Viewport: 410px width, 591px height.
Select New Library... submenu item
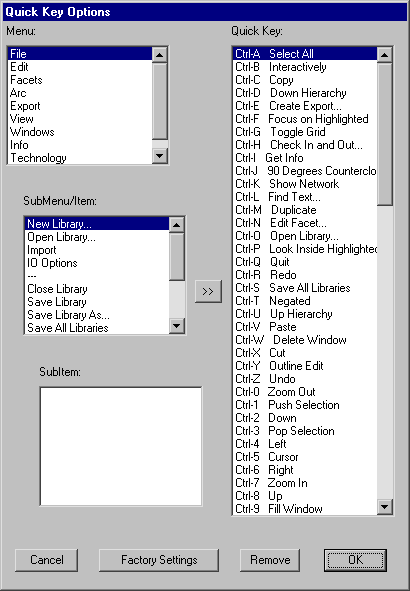tap(97, 224)
